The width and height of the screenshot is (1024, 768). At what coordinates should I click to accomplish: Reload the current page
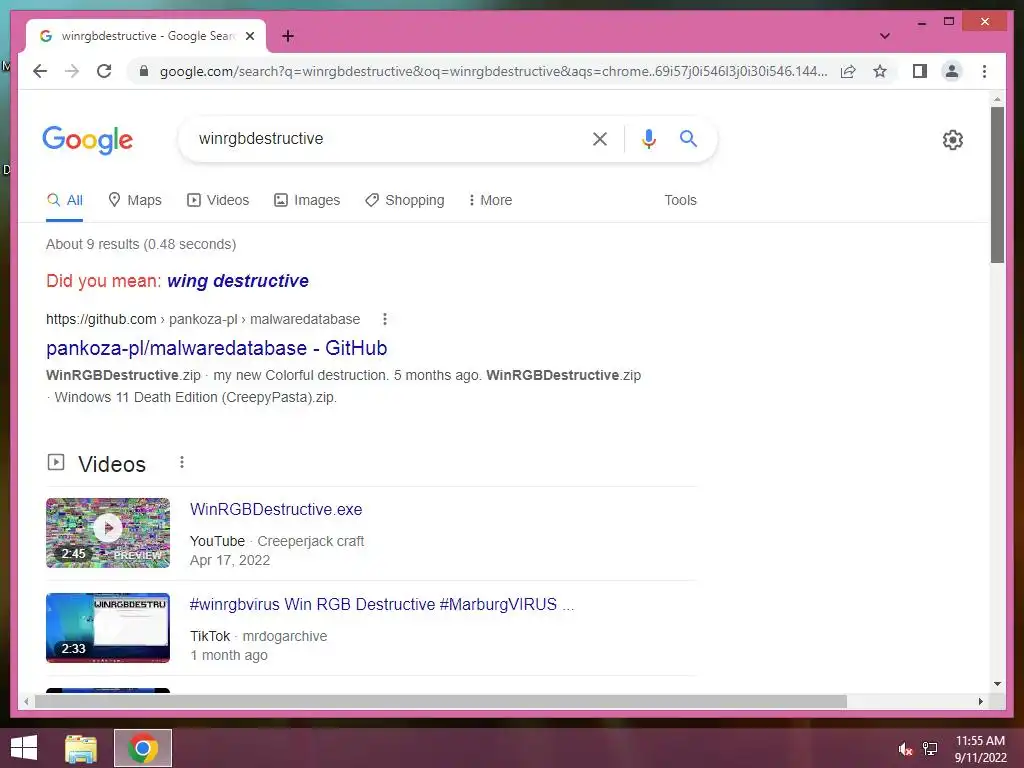[x=104, y=71]
